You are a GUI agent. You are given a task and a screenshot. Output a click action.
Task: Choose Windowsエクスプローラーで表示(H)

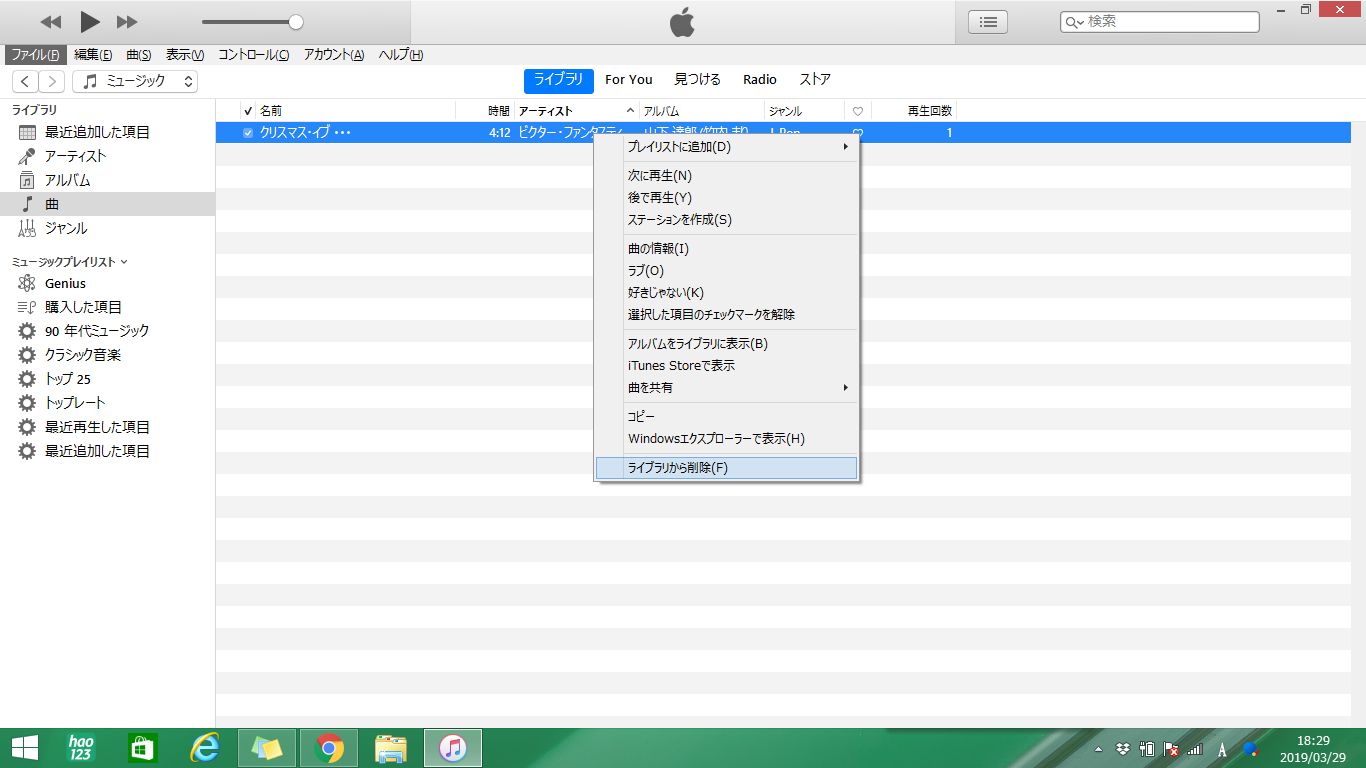(727, 439)
